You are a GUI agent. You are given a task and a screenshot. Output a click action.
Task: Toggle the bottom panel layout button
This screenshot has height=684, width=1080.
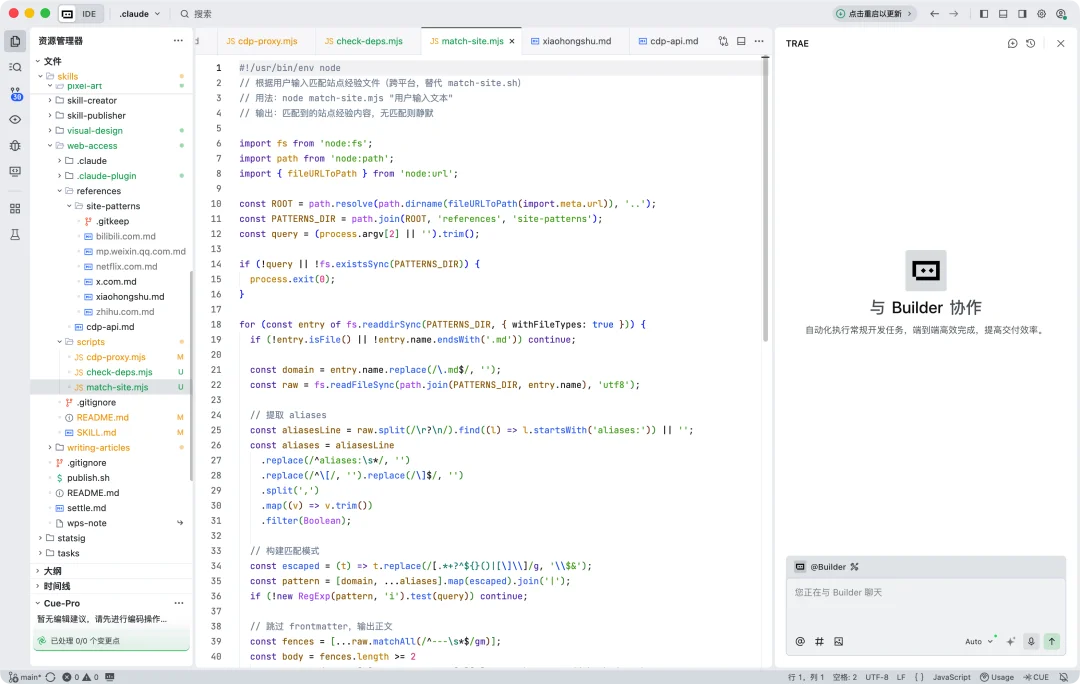1003,14
